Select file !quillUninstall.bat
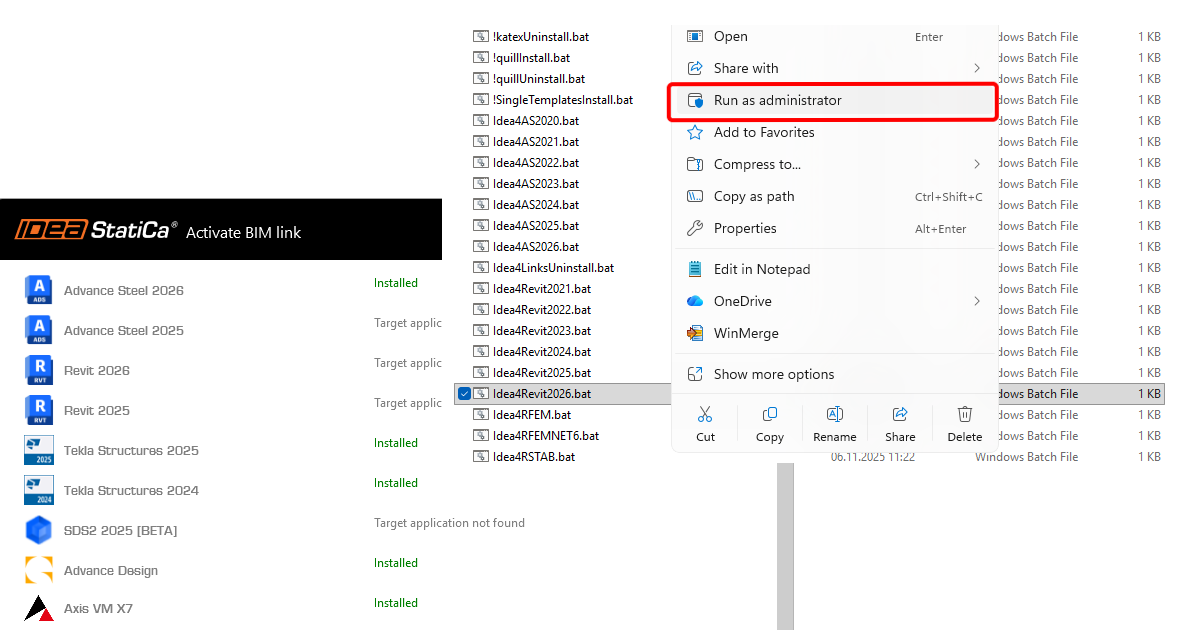The width and height of the screenshot is (1200, 630). point(539,79)
